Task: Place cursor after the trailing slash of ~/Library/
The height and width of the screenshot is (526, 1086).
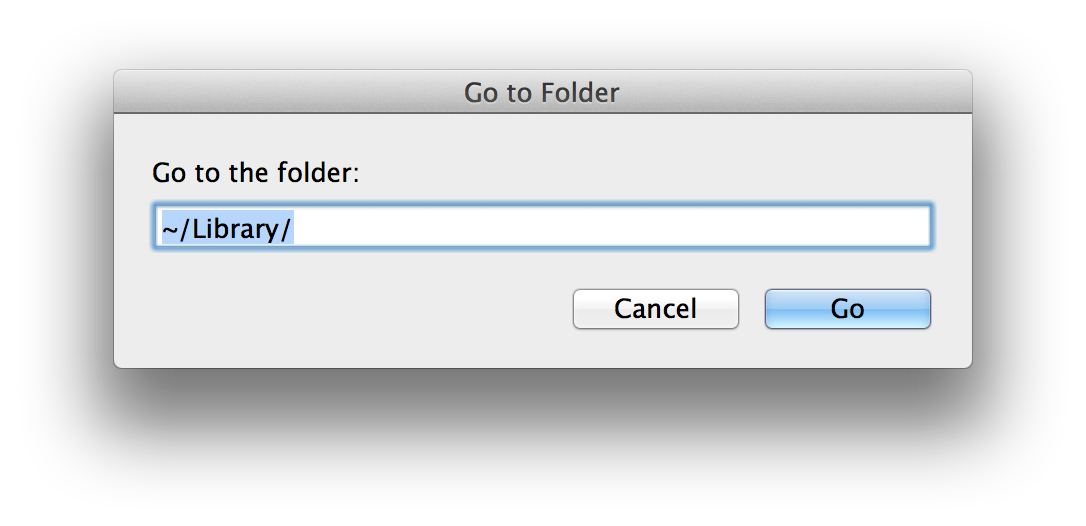Action: coord(293,229)
